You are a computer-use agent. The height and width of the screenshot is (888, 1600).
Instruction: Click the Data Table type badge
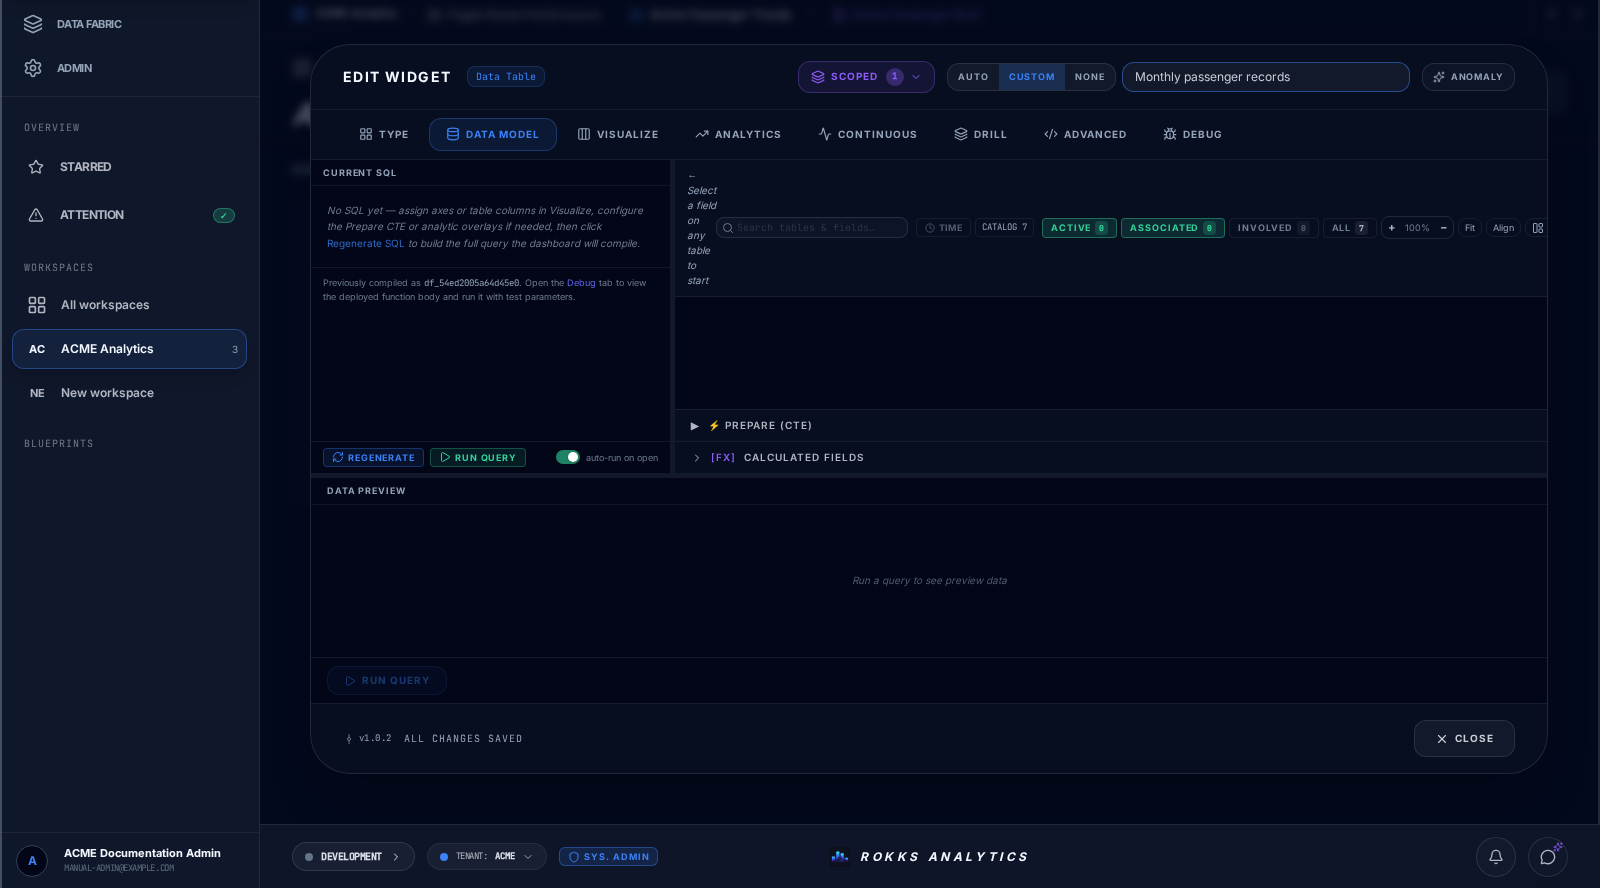[x=506, y=77]
